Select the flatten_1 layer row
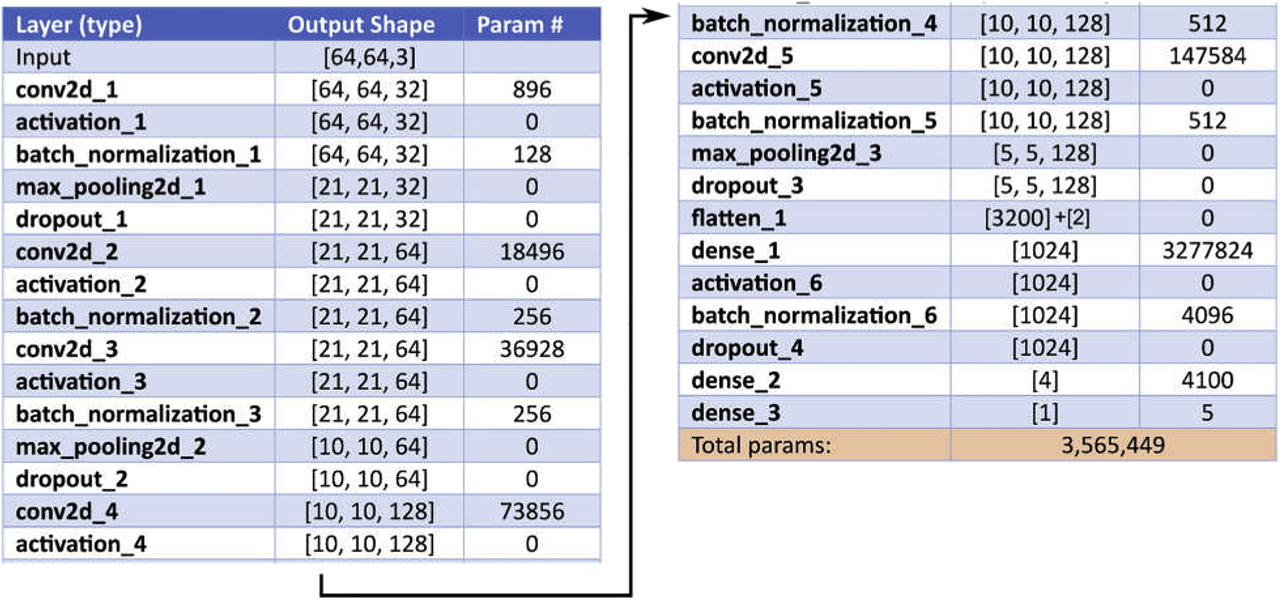The height and width of the screenshot is (600, 1280). pos(740,219)
